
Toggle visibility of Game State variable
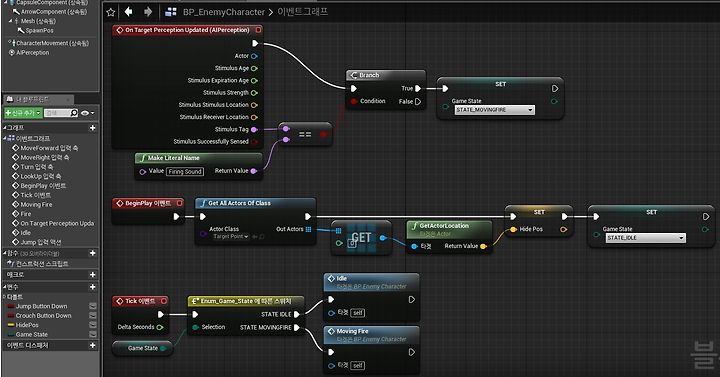[92, 334]
